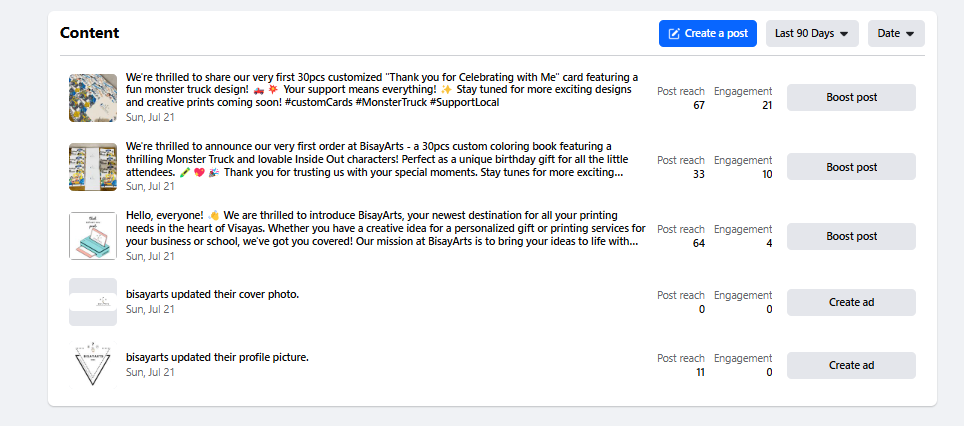The height and width of the screenshot is (426, 964).
Task: Select "bisayarts updated their profile picture" entry
Action: [217, 357]
